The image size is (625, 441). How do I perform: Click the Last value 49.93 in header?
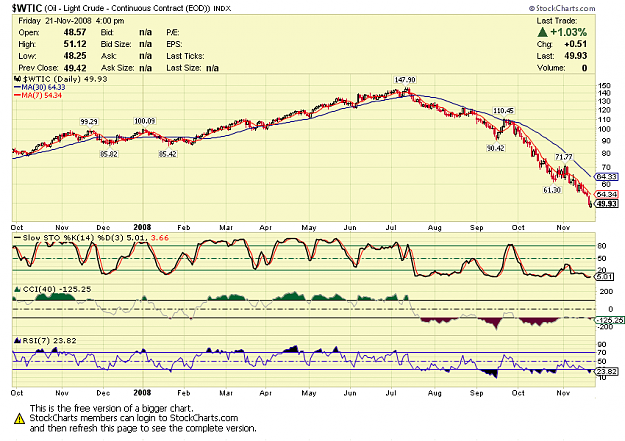[x=575, y=56]
